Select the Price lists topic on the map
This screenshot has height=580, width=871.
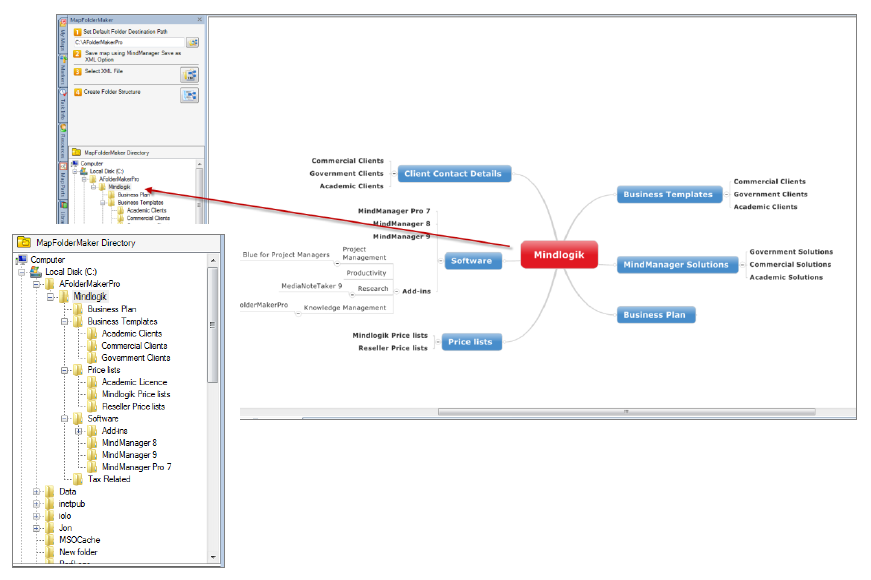pos(471,342)
